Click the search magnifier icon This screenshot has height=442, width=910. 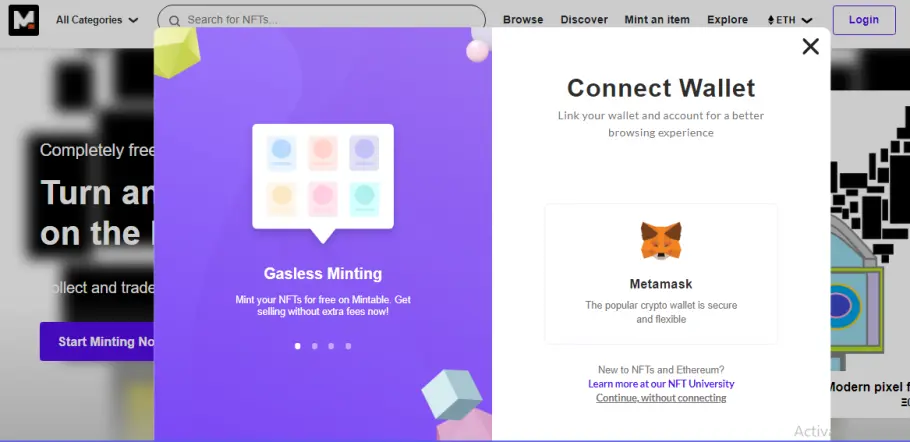(174, 21)
